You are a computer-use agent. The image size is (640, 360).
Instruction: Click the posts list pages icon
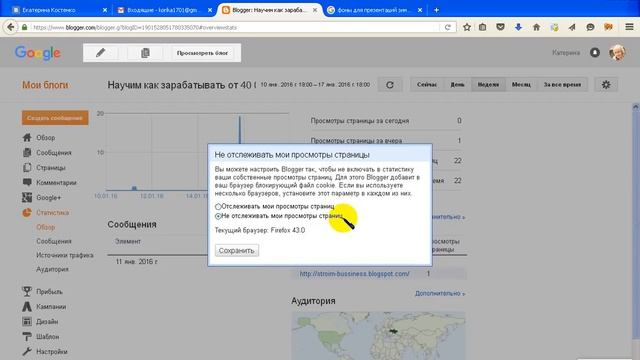tap(145, 53)
